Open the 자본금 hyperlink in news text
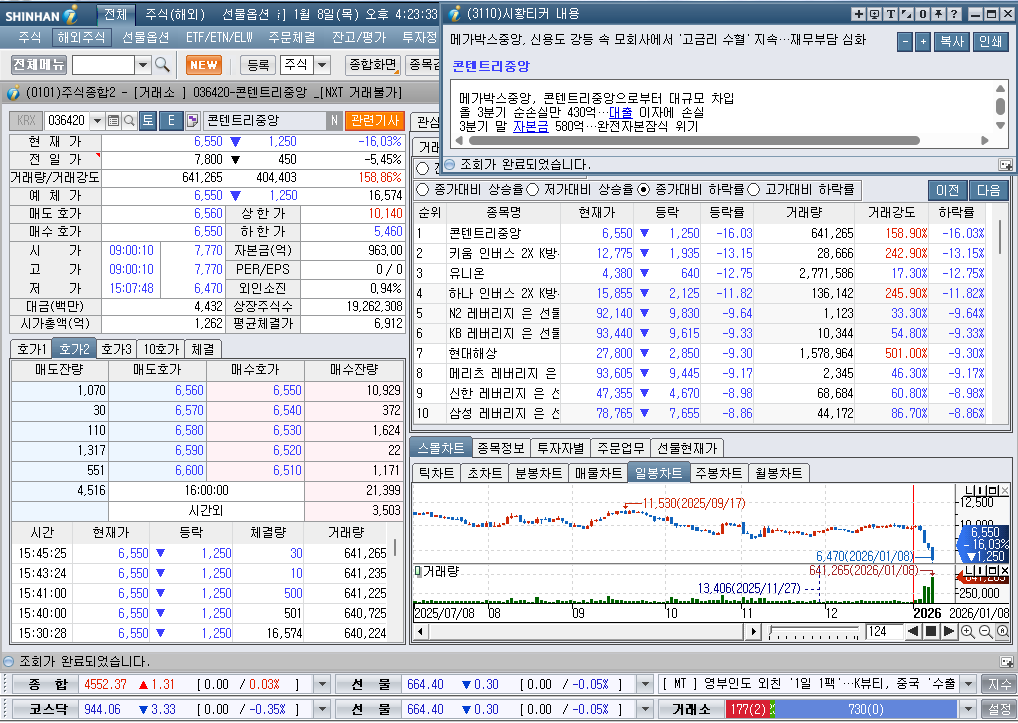Screen dimensions: 1018x723 point(530,126)
